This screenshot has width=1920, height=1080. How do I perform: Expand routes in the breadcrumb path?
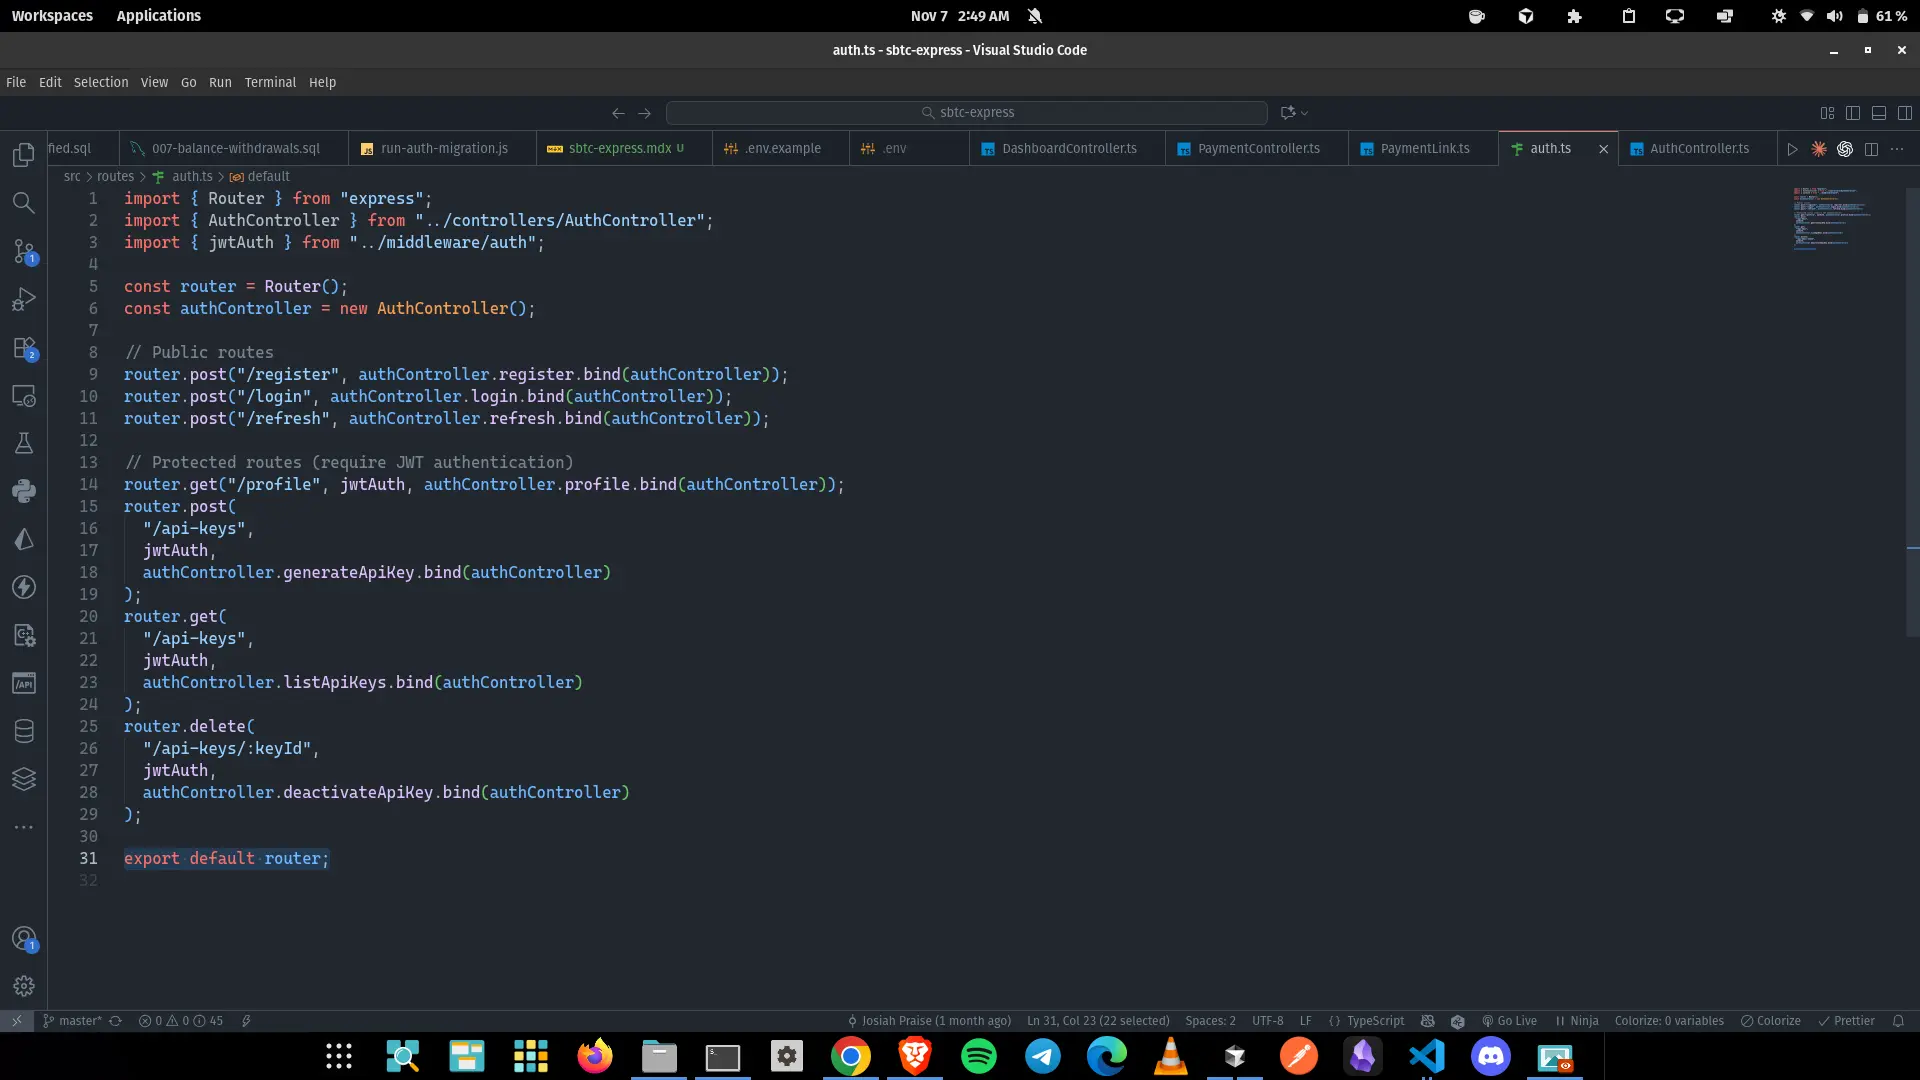pyautogui.click(x=113, y=176)
